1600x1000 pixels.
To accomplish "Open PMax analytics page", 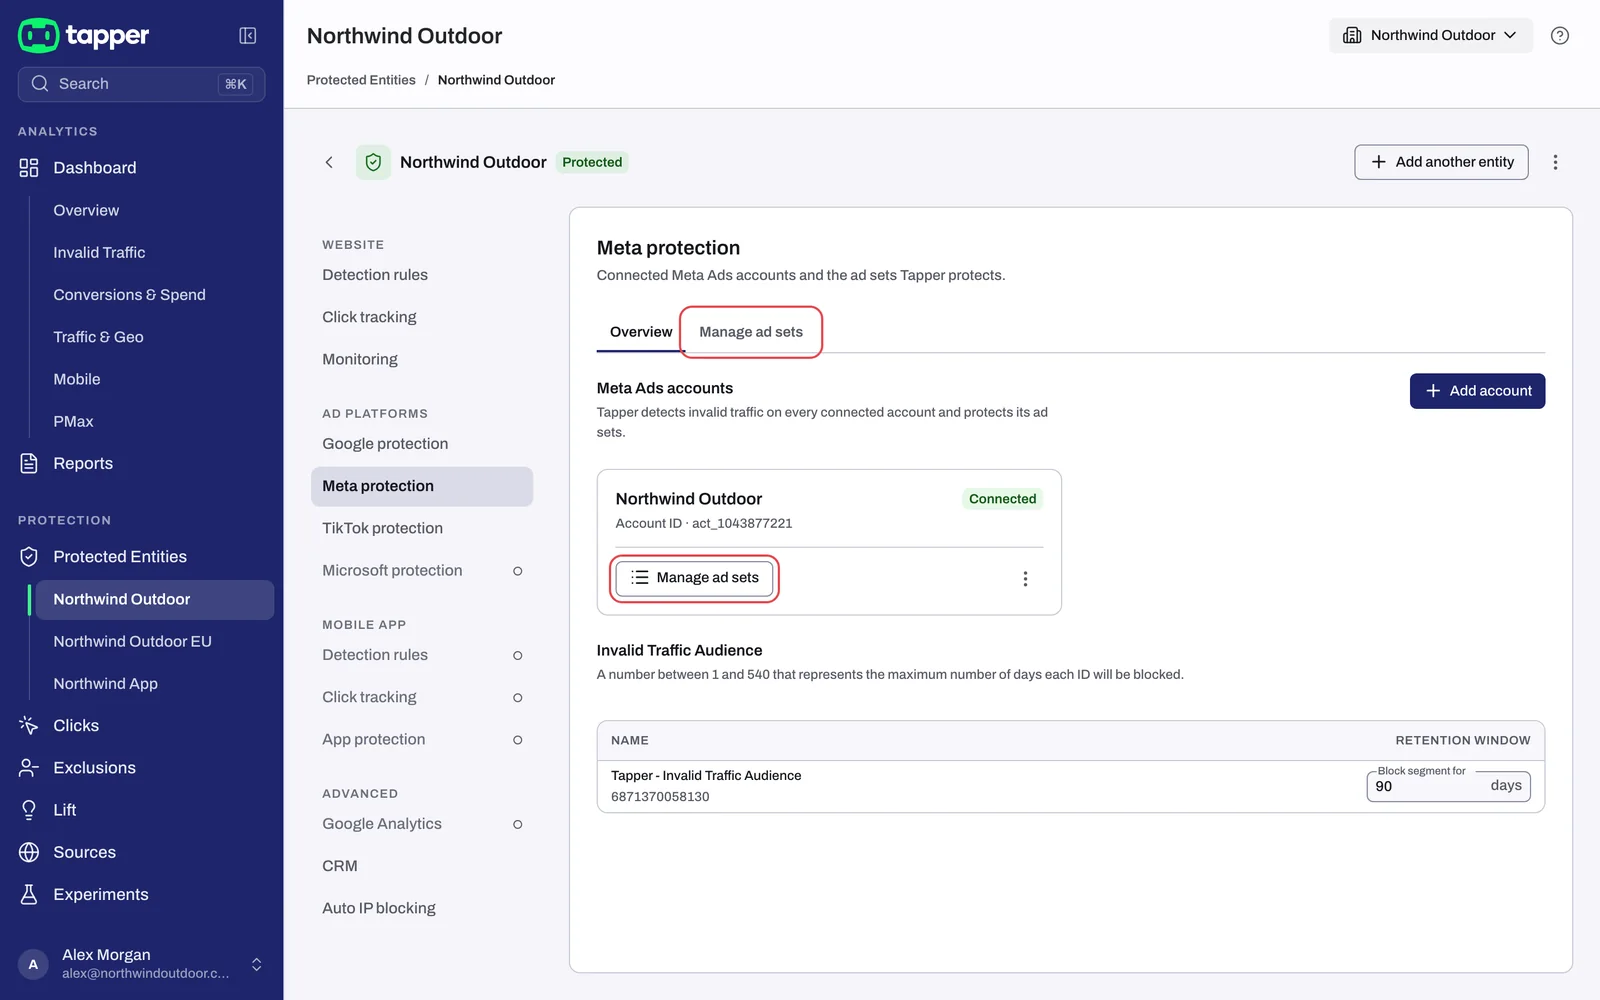I will click(x=73, y=421).
